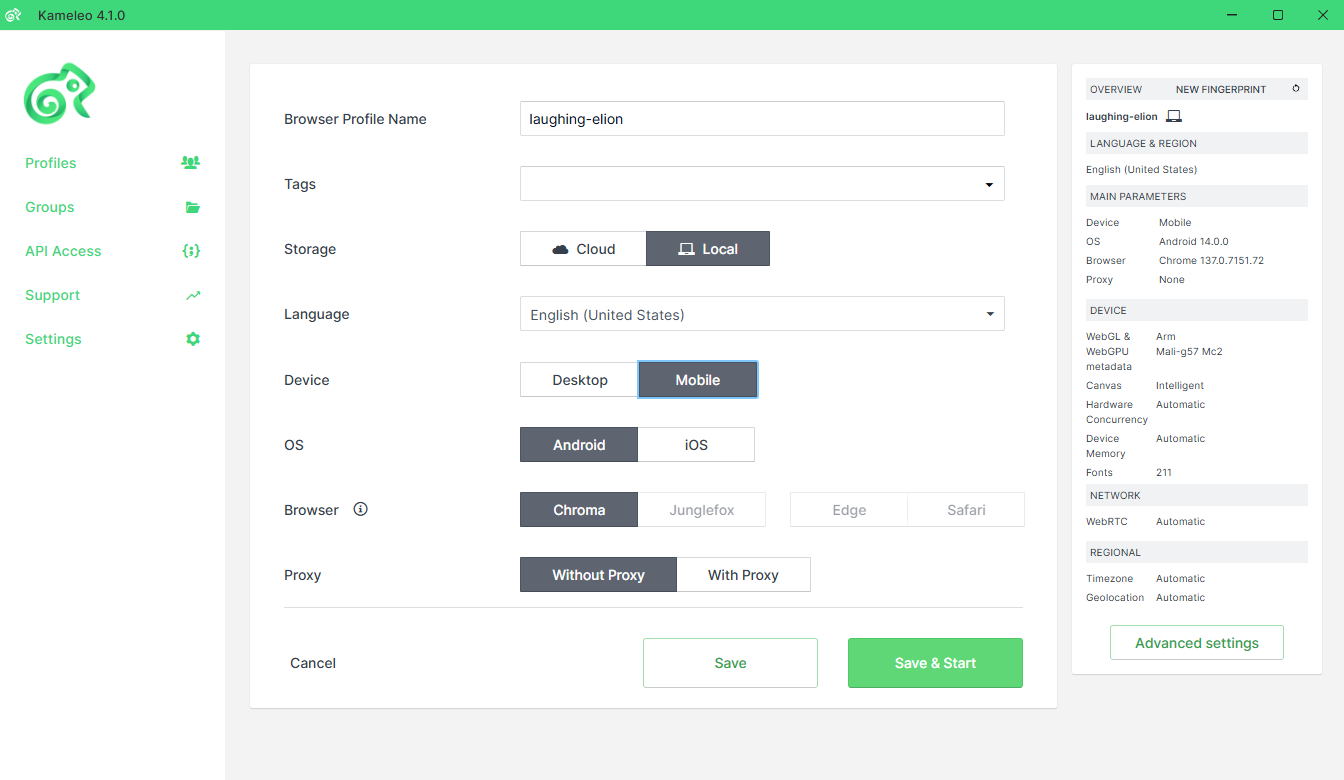Maximize the Kameleo window

1278,15
